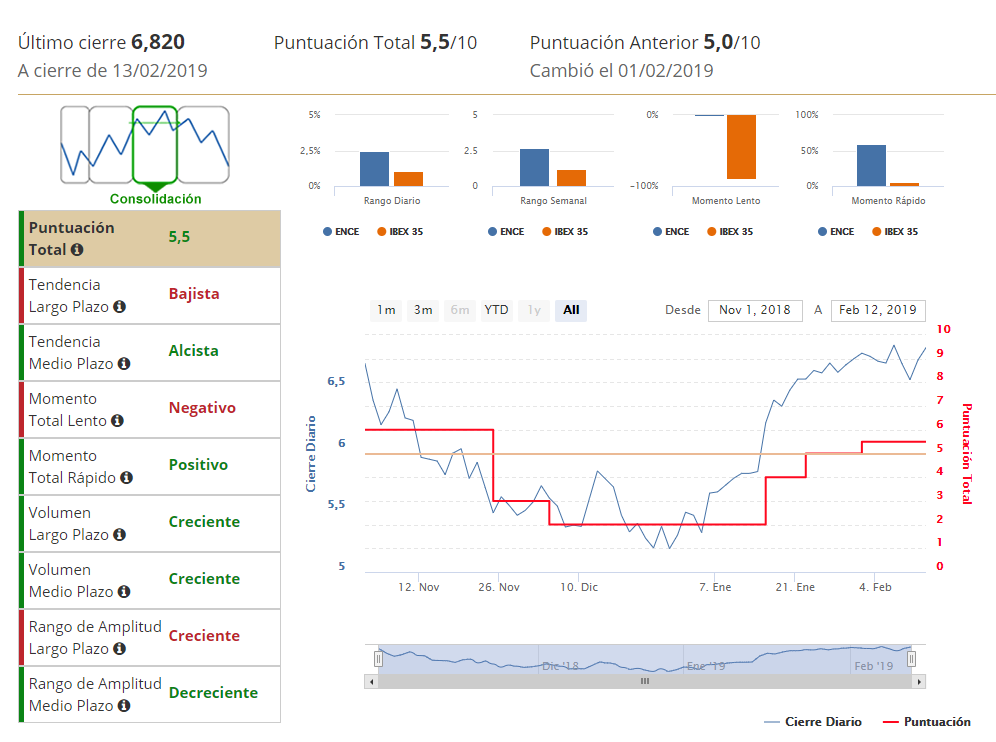The image size is (996, 742).
Task: Select the 3m zoom range
Action: tap(423, 310)
